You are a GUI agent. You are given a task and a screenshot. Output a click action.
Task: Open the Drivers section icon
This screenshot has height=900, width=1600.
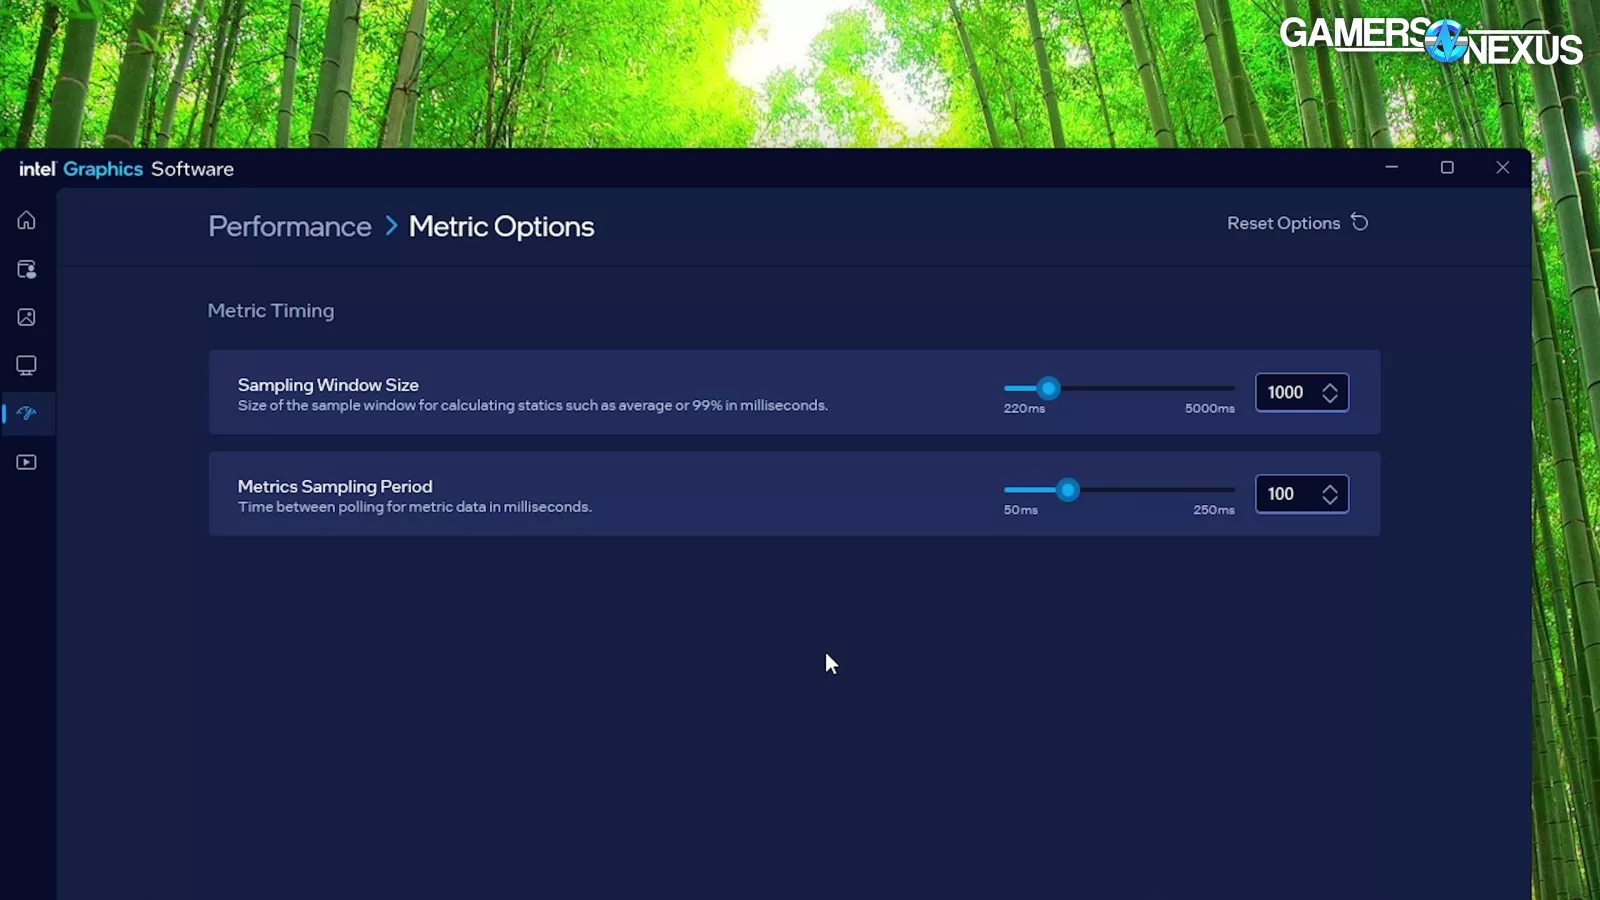(26, 269)
